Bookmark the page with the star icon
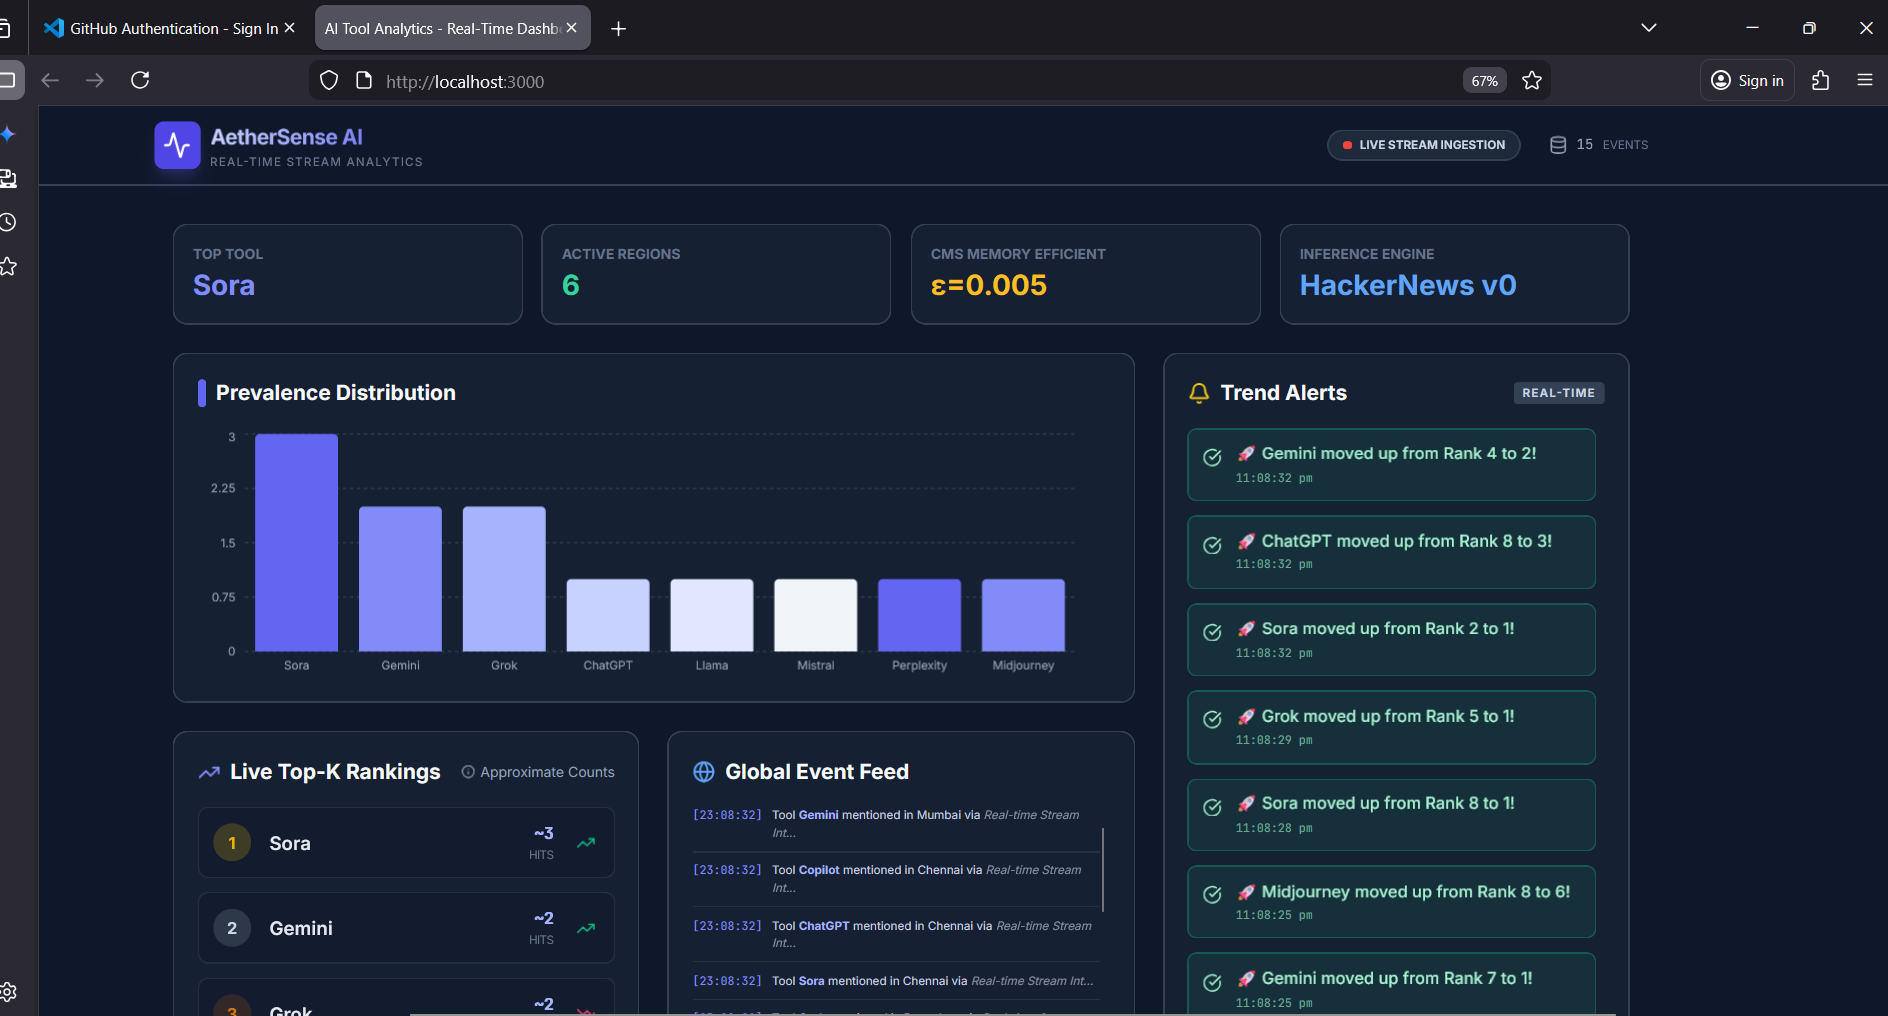Image resolution: width=1888 pixels, height=1016 pixels. [x=1532, y=81]
